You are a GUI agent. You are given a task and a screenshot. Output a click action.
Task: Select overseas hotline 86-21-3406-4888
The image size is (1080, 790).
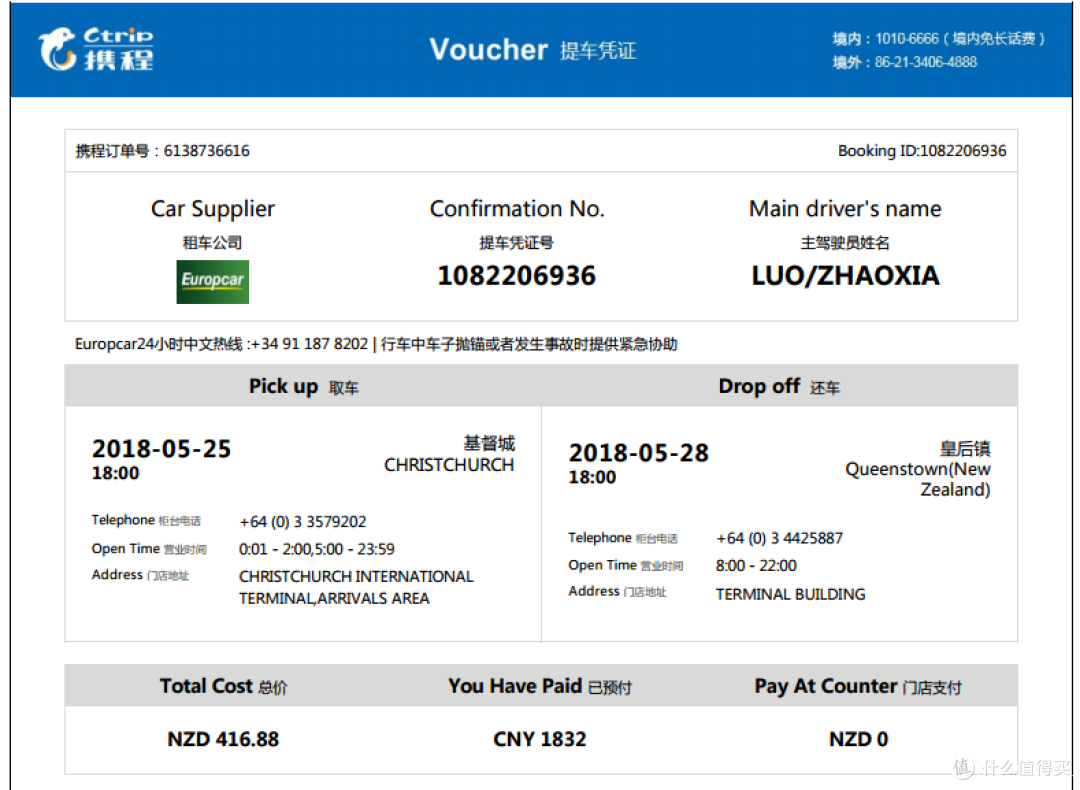[926, 62]
